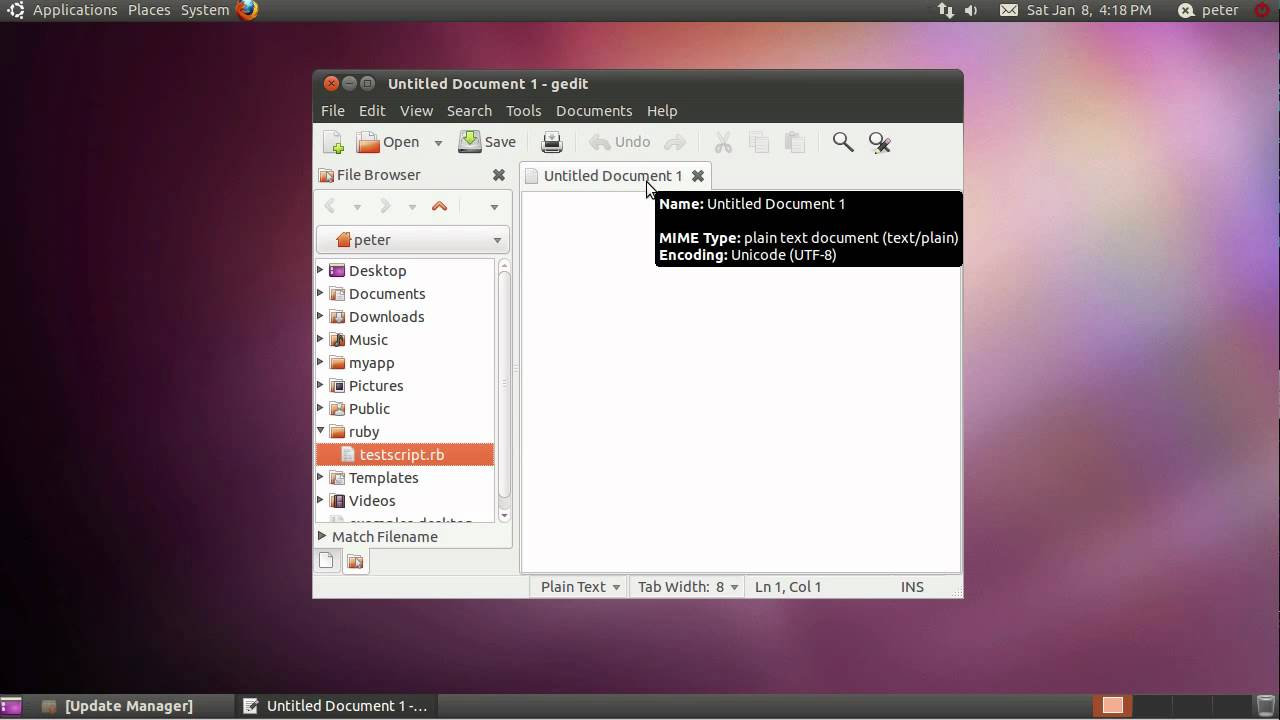Open the back history dropdown arrow
This screenshot has width=1280, height=720.
click(357, 207)
